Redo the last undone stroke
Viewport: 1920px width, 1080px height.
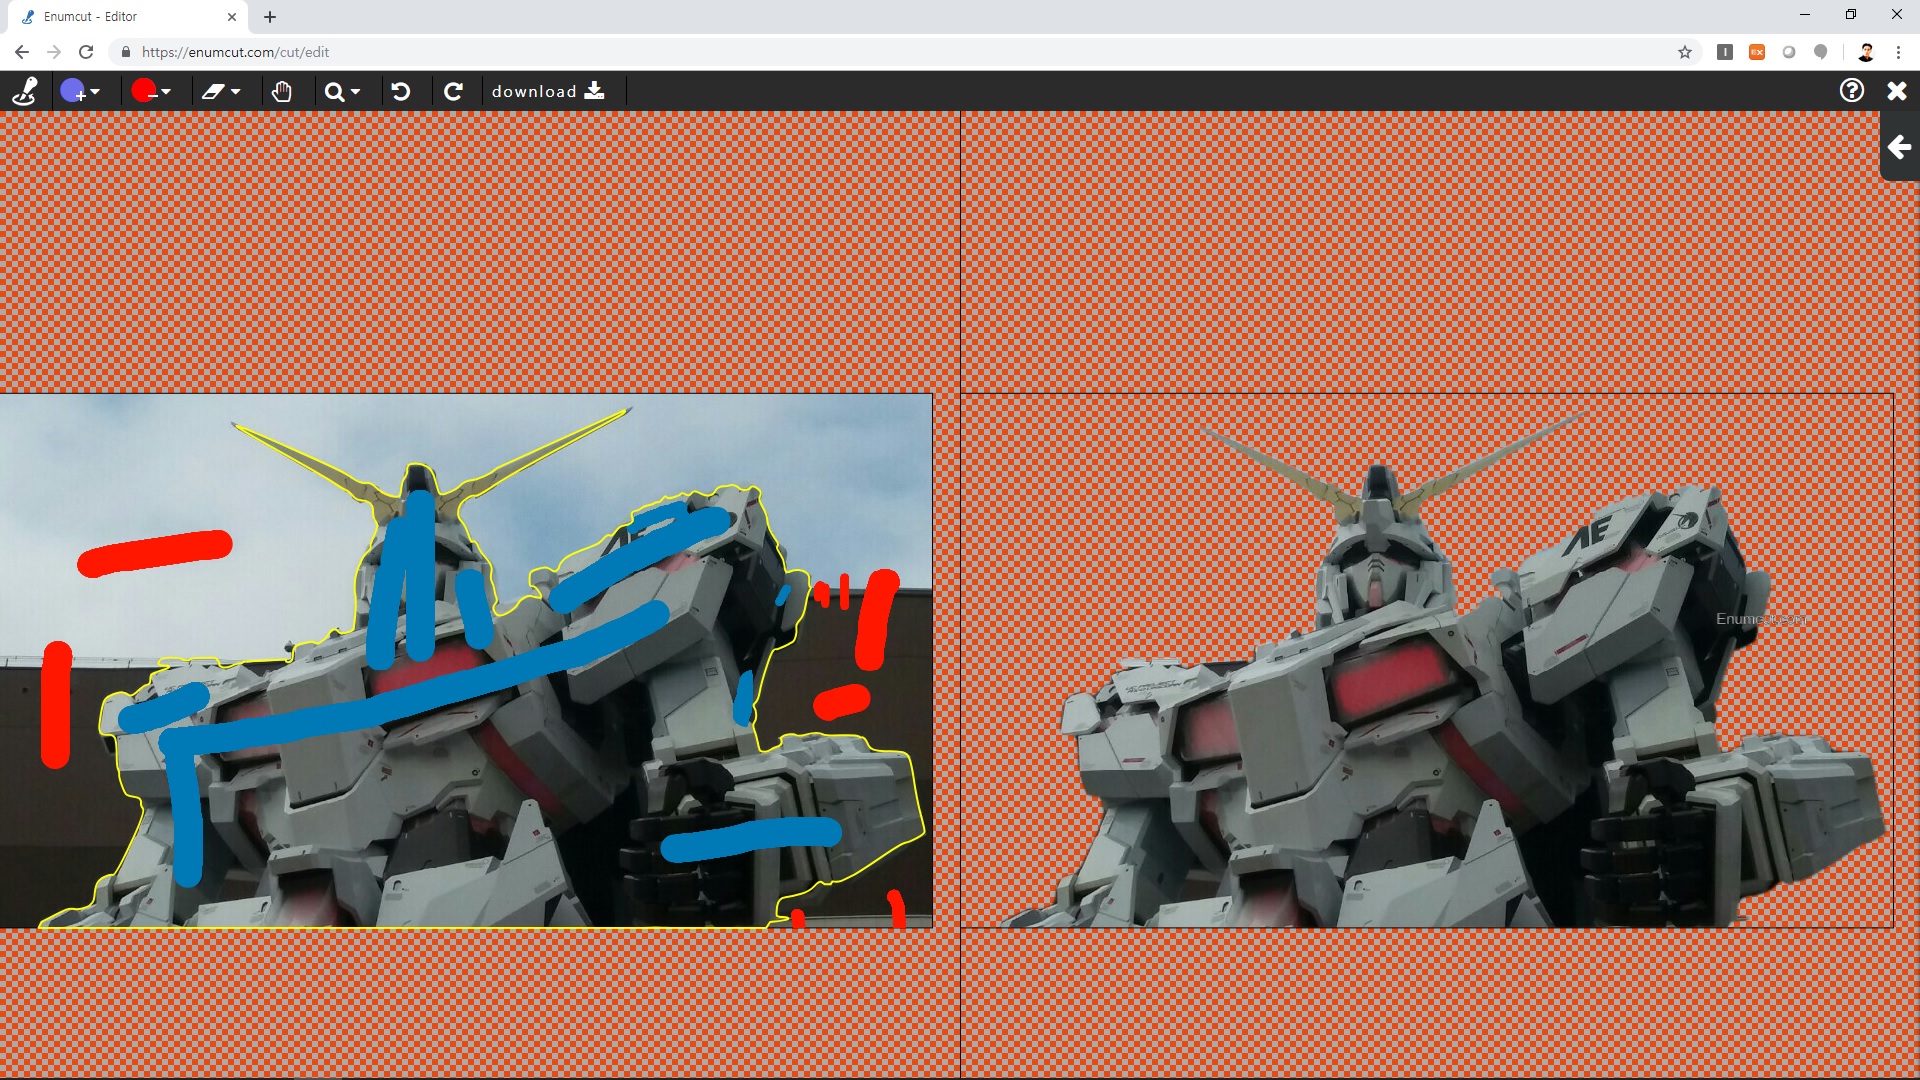tap(453, 91)
